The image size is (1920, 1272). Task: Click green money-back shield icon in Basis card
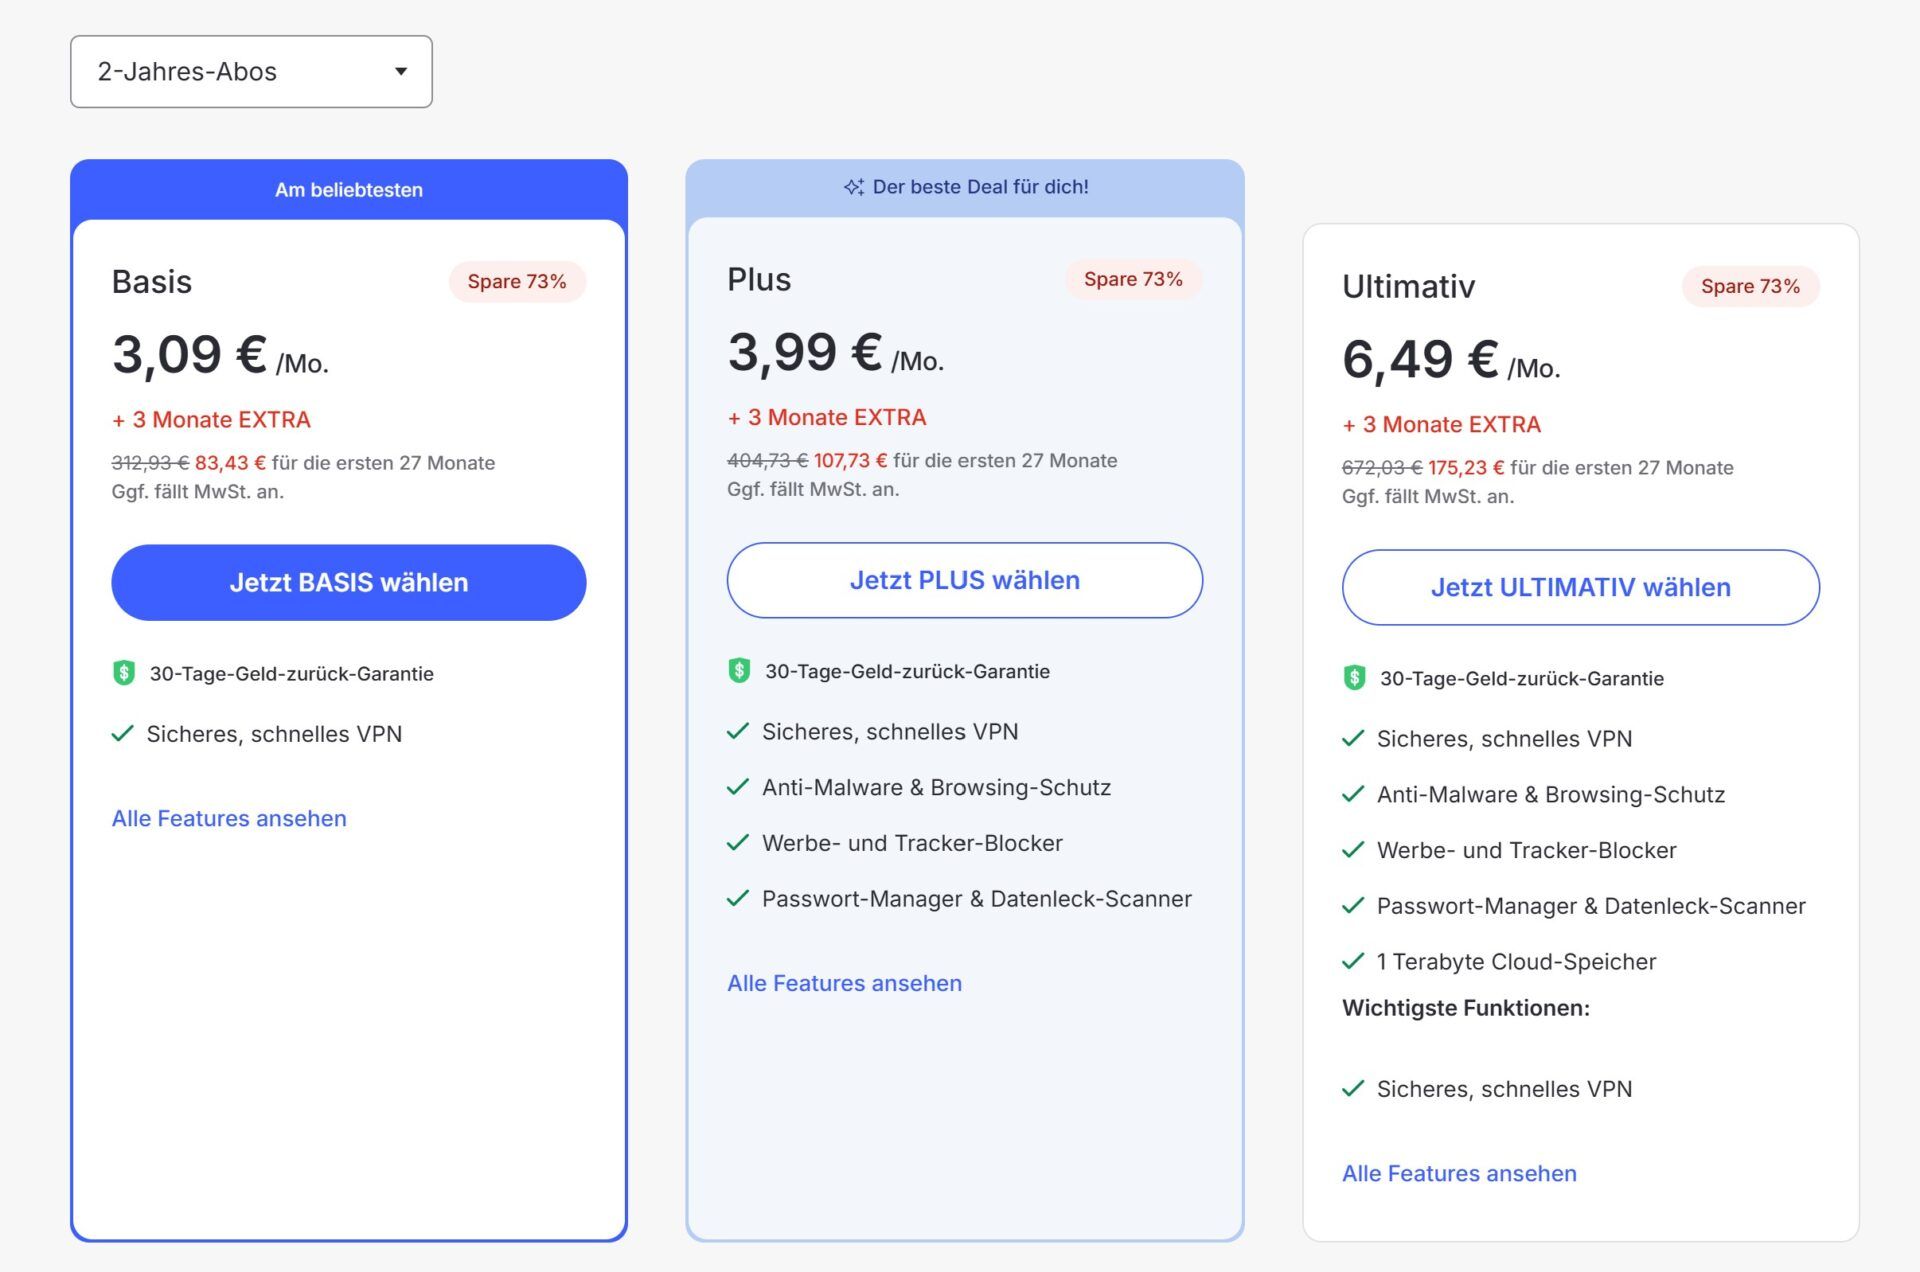point(124,673)
